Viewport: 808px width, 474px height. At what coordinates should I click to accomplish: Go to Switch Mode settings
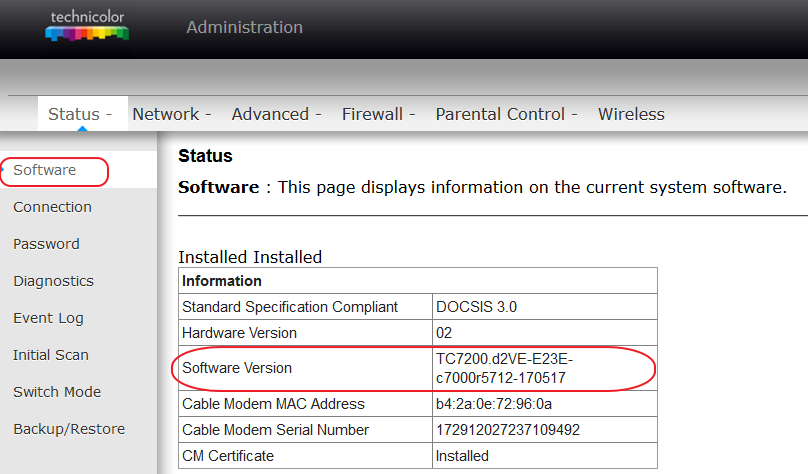pyautogui.click(x=57, y=392)
